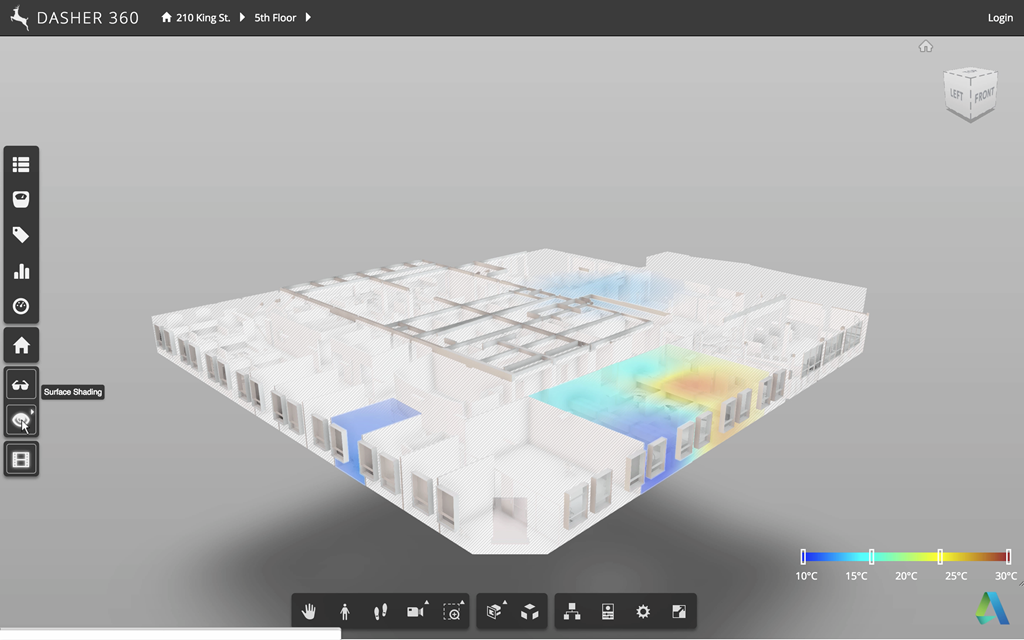Click the price tag icon in sidebar
1024x640 pixels.
tap(21, 235)
